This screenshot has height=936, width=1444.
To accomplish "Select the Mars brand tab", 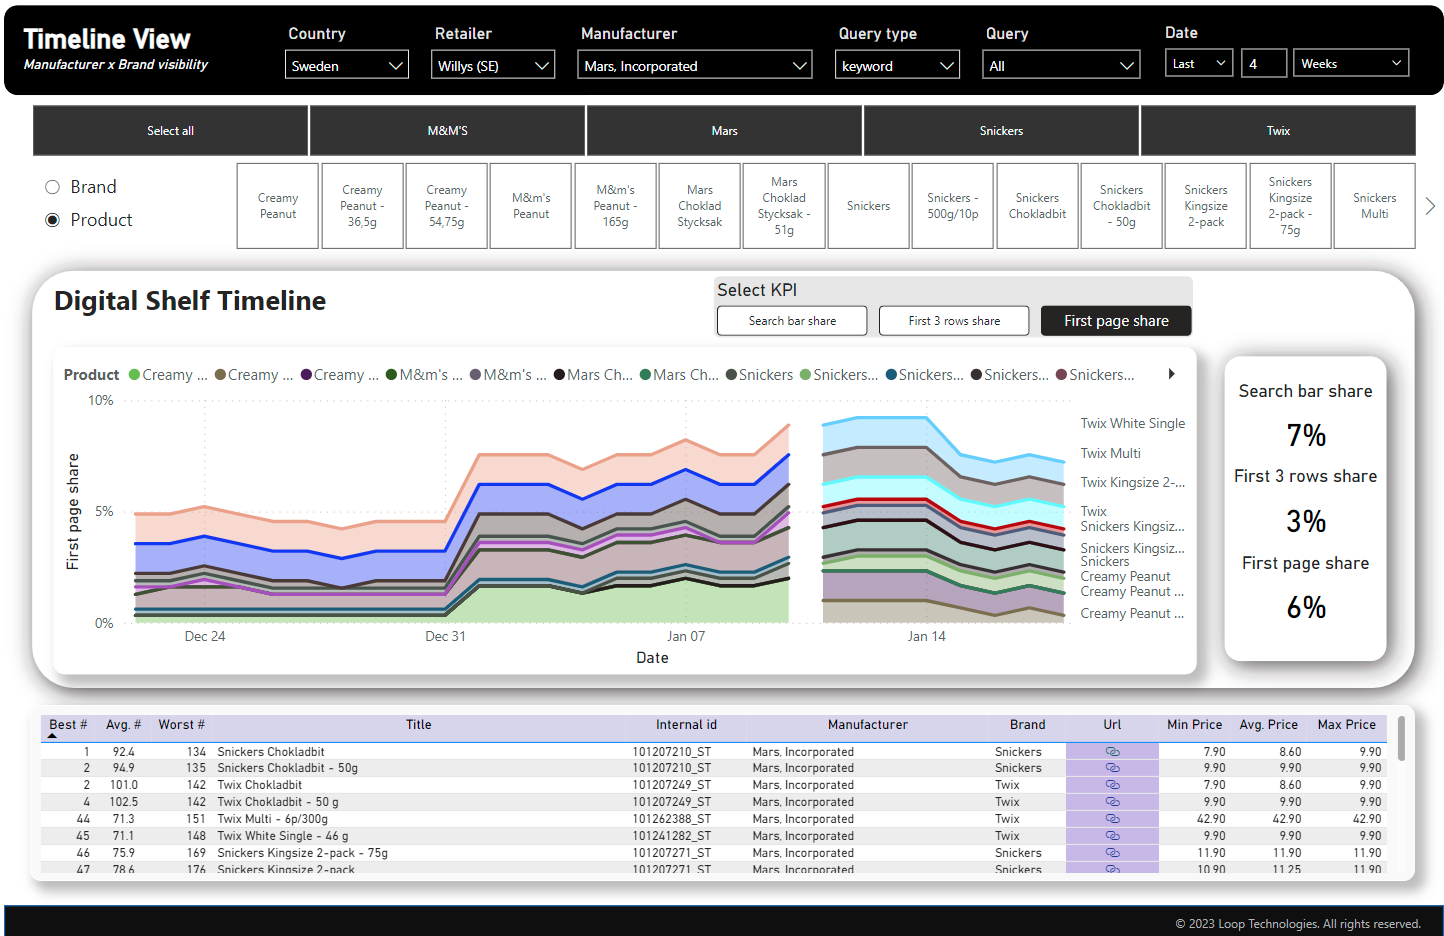I will click(724, 131).
